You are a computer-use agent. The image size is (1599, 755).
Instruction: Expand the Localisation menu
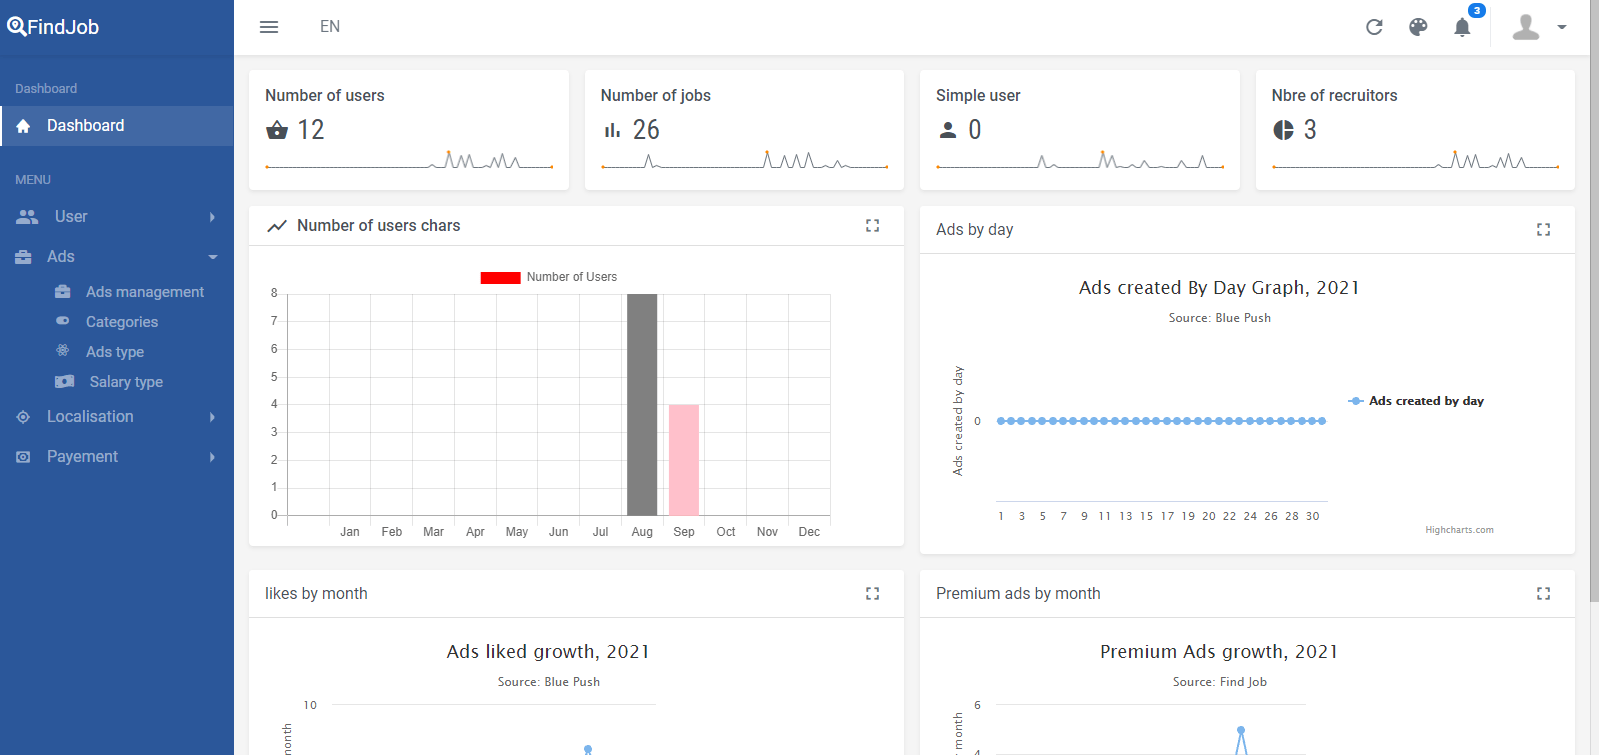pyautogui.click(x=116, y=417)
